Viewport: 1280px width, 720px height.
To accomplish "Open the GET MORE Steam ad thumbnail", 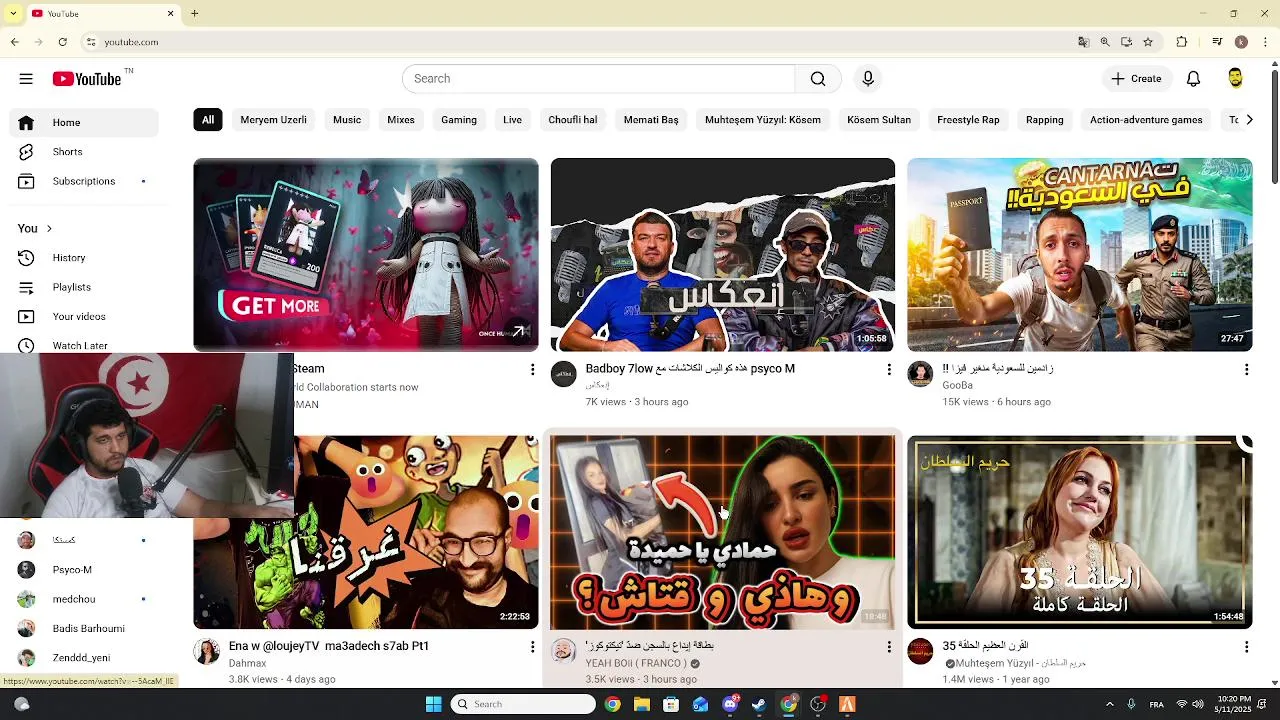I will click(366, 255).
